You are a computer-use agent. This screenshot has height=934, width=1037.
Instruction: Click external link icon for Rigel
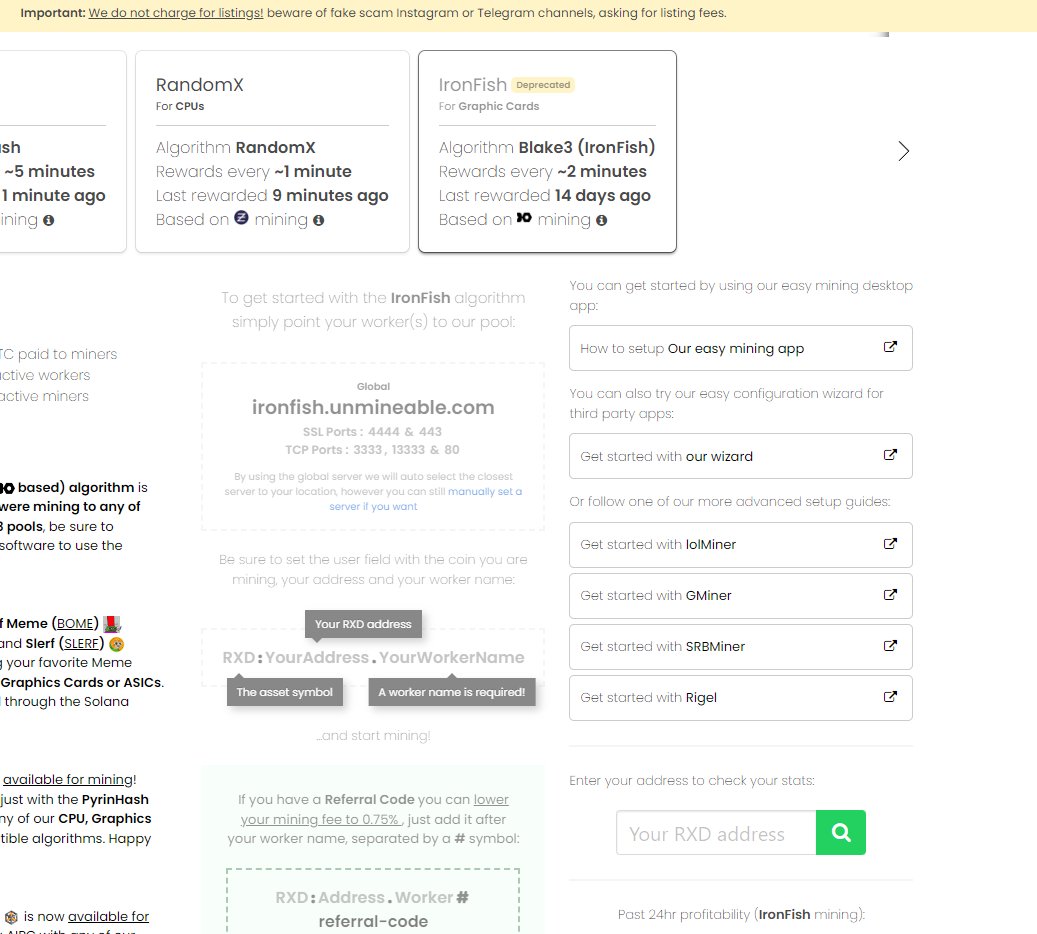(890, 696)
